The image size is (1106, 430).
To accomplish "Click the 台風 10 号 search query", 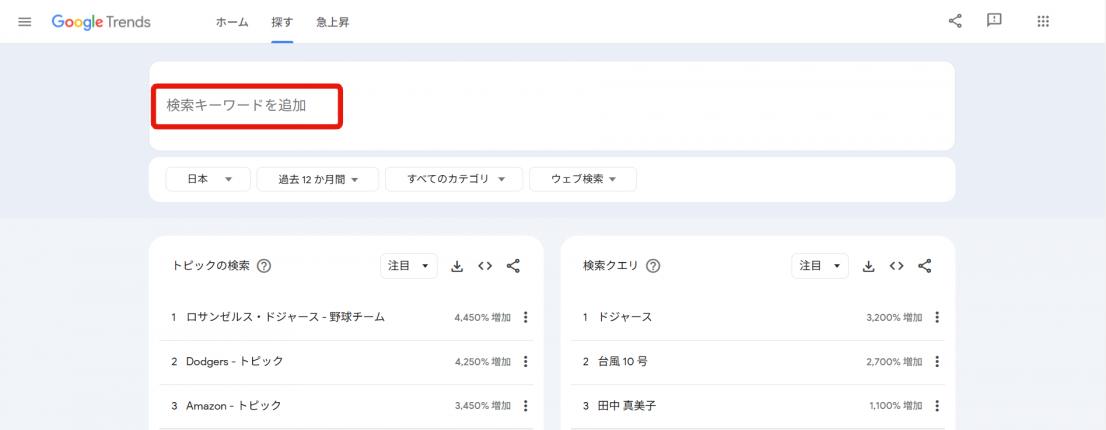I will click(x=623, y=361).
